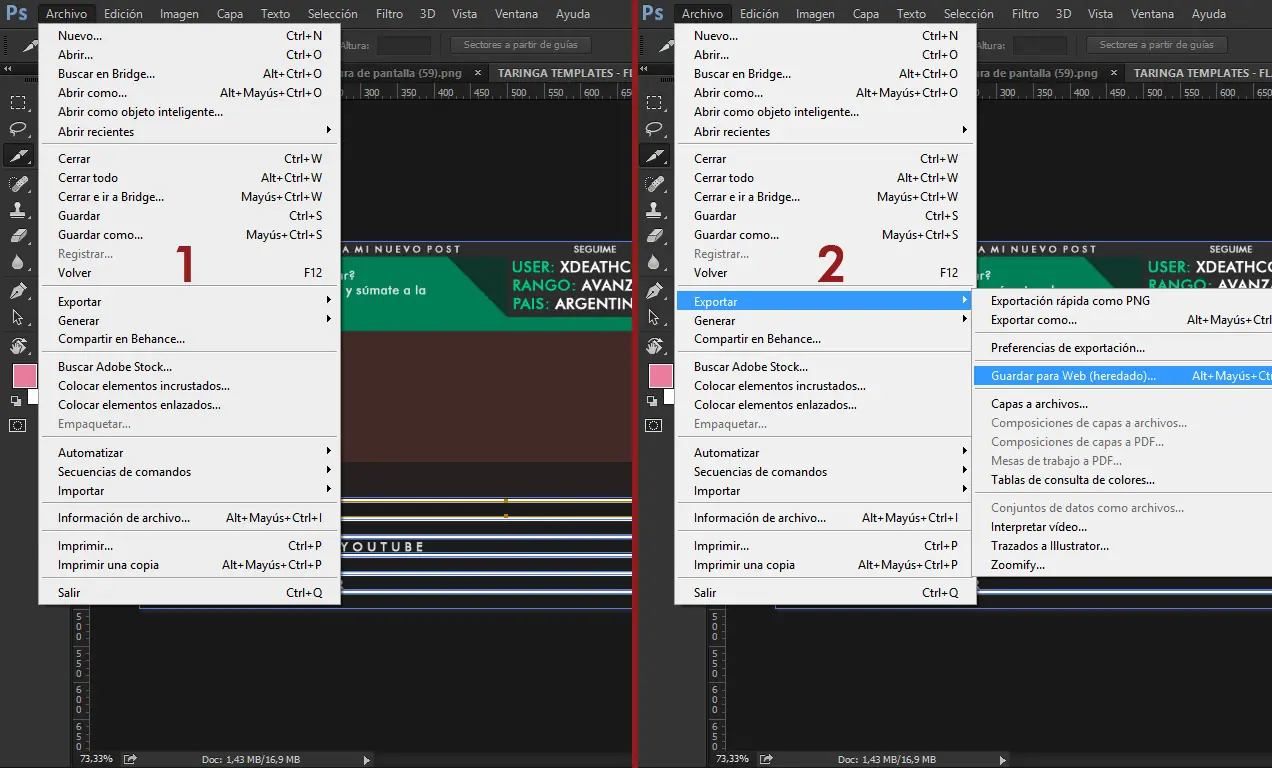This screenshot has width=1272, height=768.
Task: Collapse toolbar double-arrow in left screenshot
Action: (x=10, y=69)
